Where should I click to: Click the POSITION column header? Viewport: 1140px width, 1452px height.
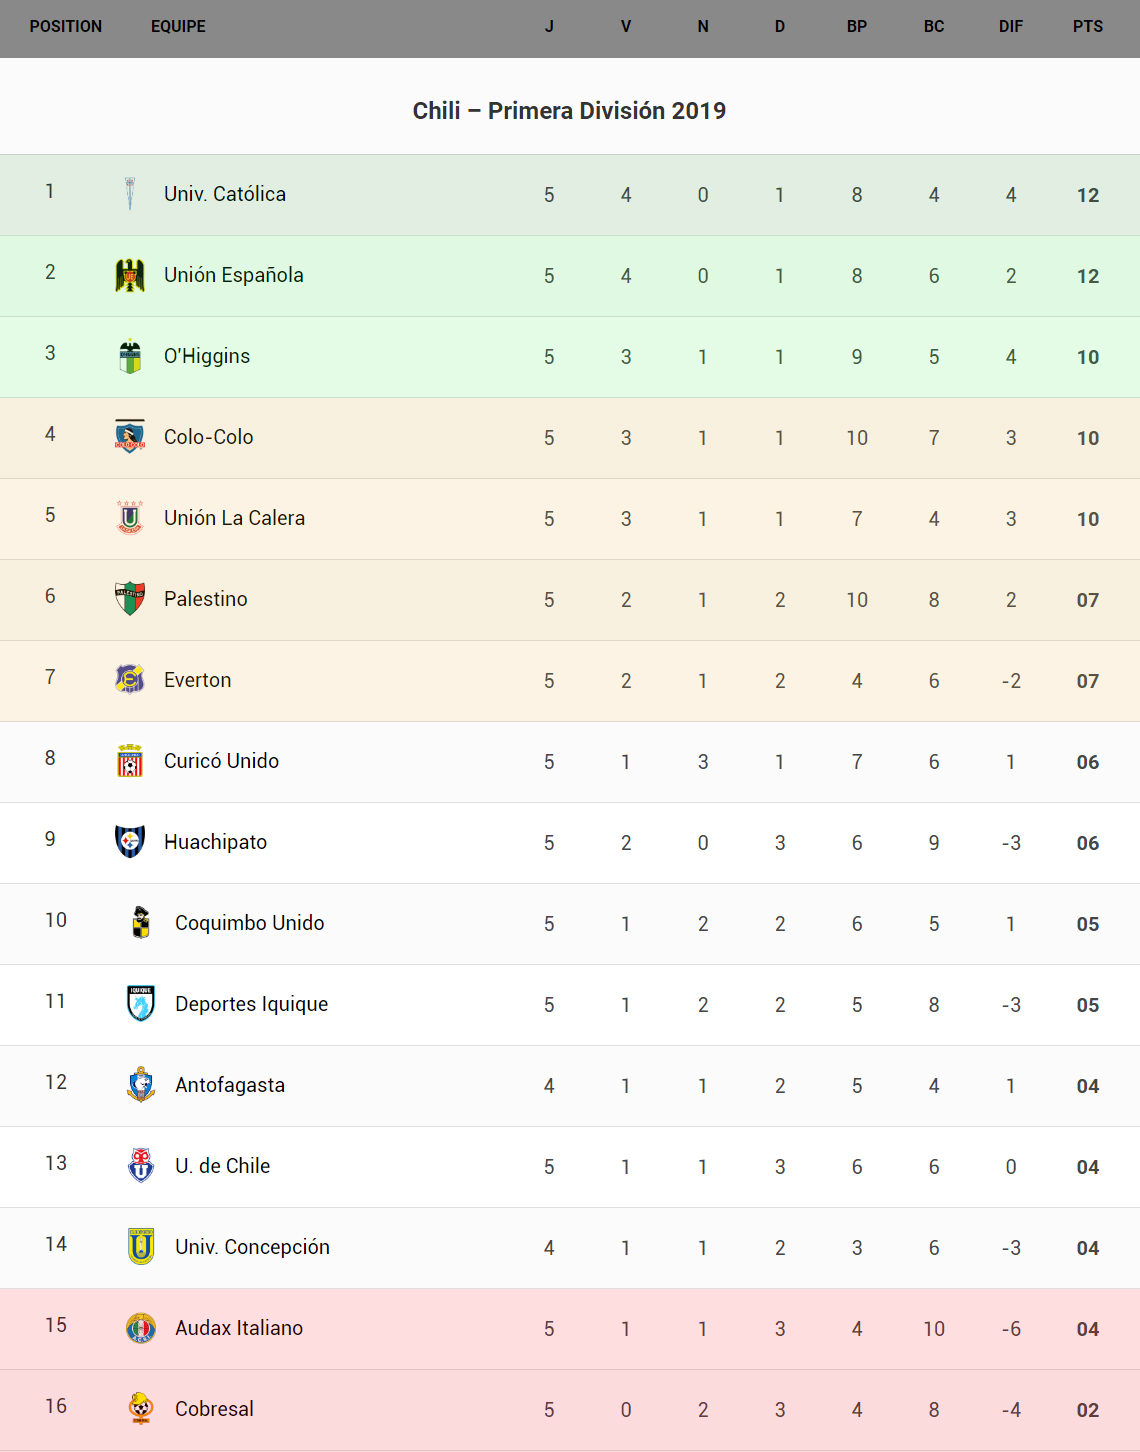tap(66, 27)
